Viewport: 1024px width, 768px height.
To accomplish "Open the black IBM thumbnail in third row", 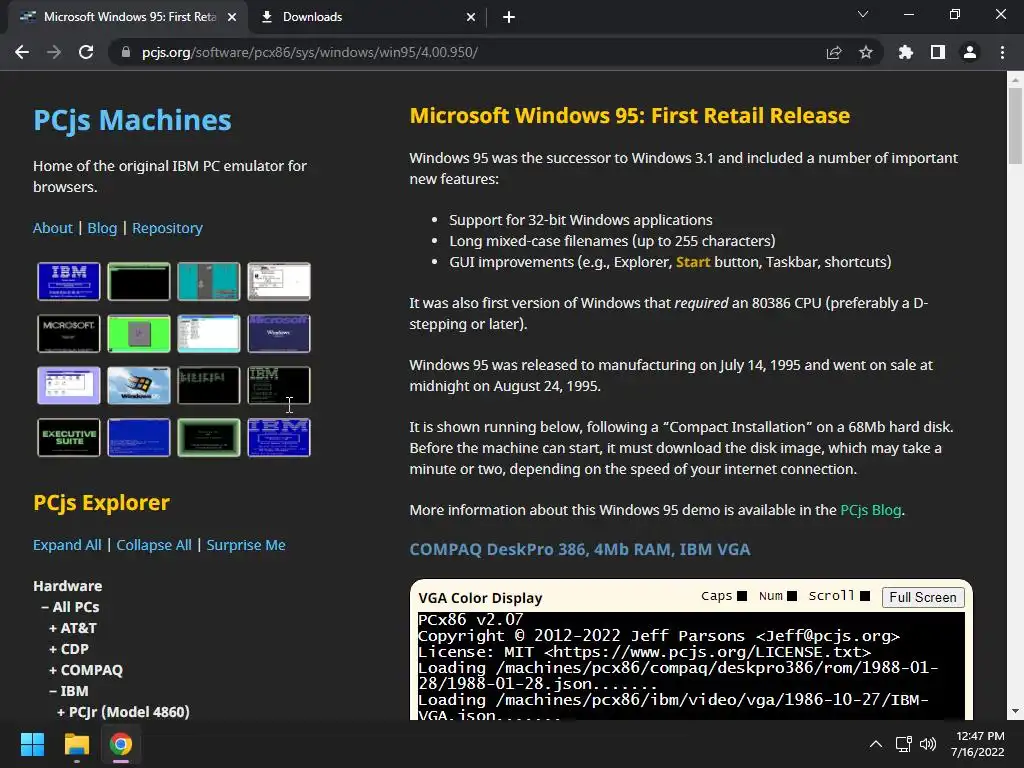I will point(279,385).
